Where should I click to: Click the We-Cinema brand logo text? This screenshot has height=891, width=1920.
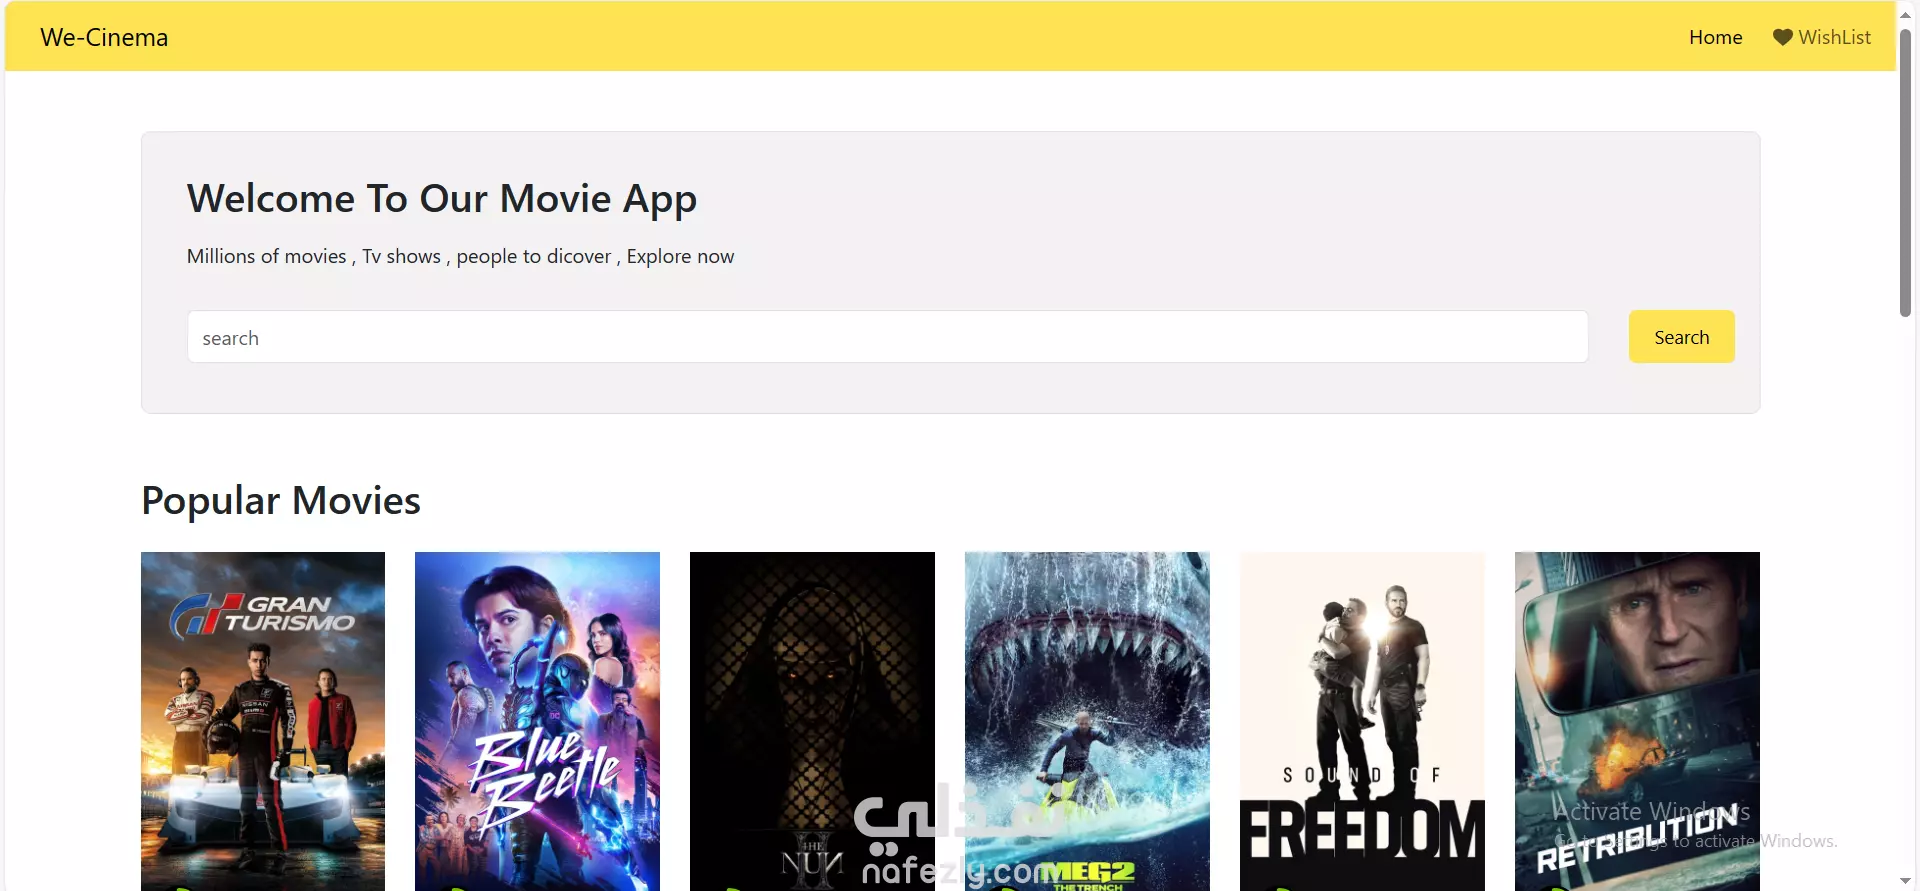click(104, 37)
